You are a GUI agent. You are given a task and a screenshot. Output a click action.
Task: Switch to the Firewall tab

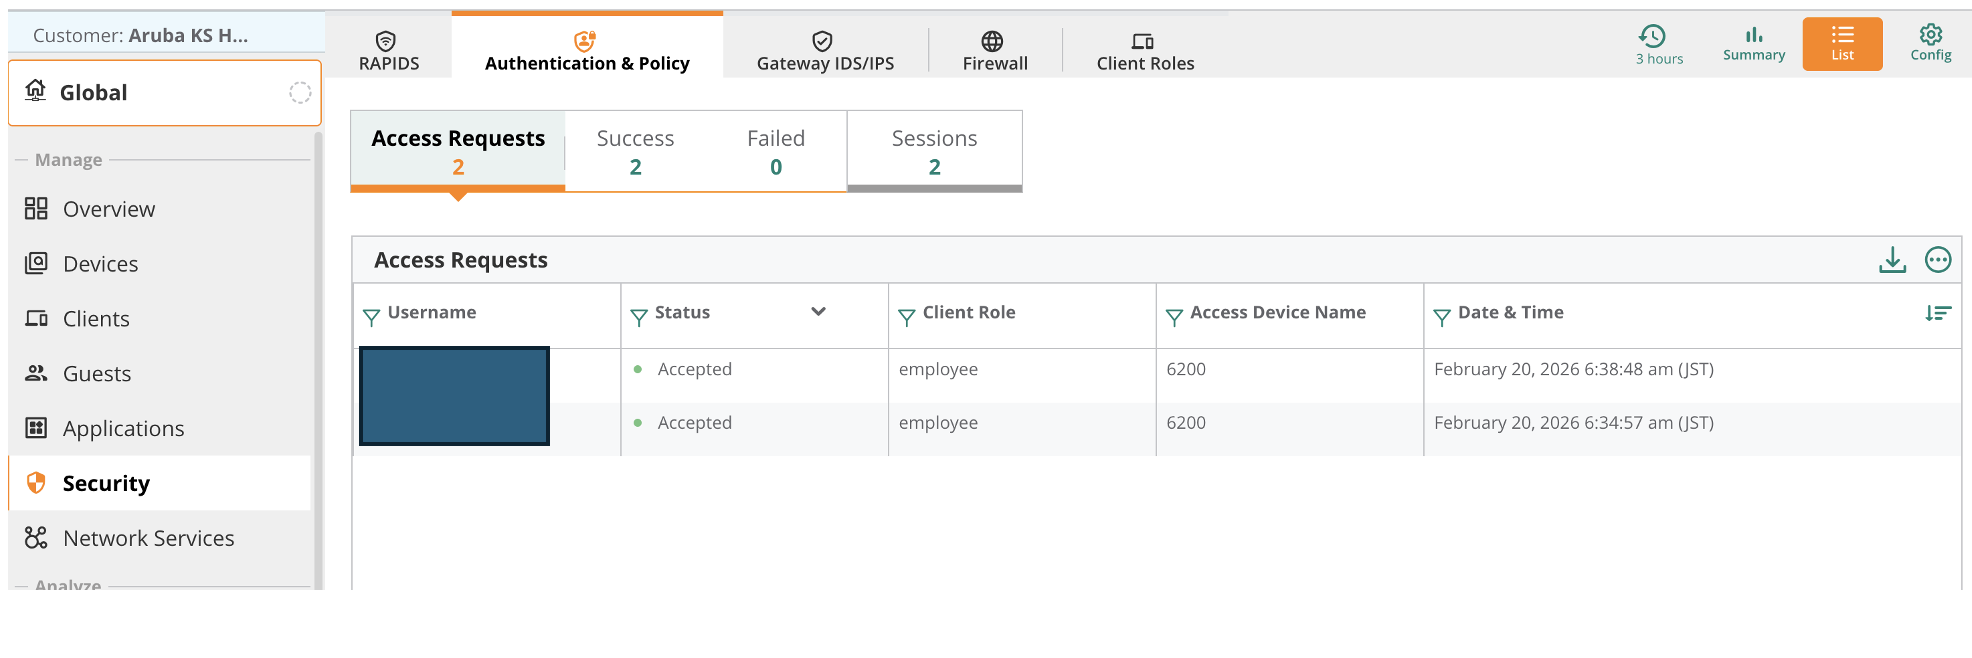(995, 50)
